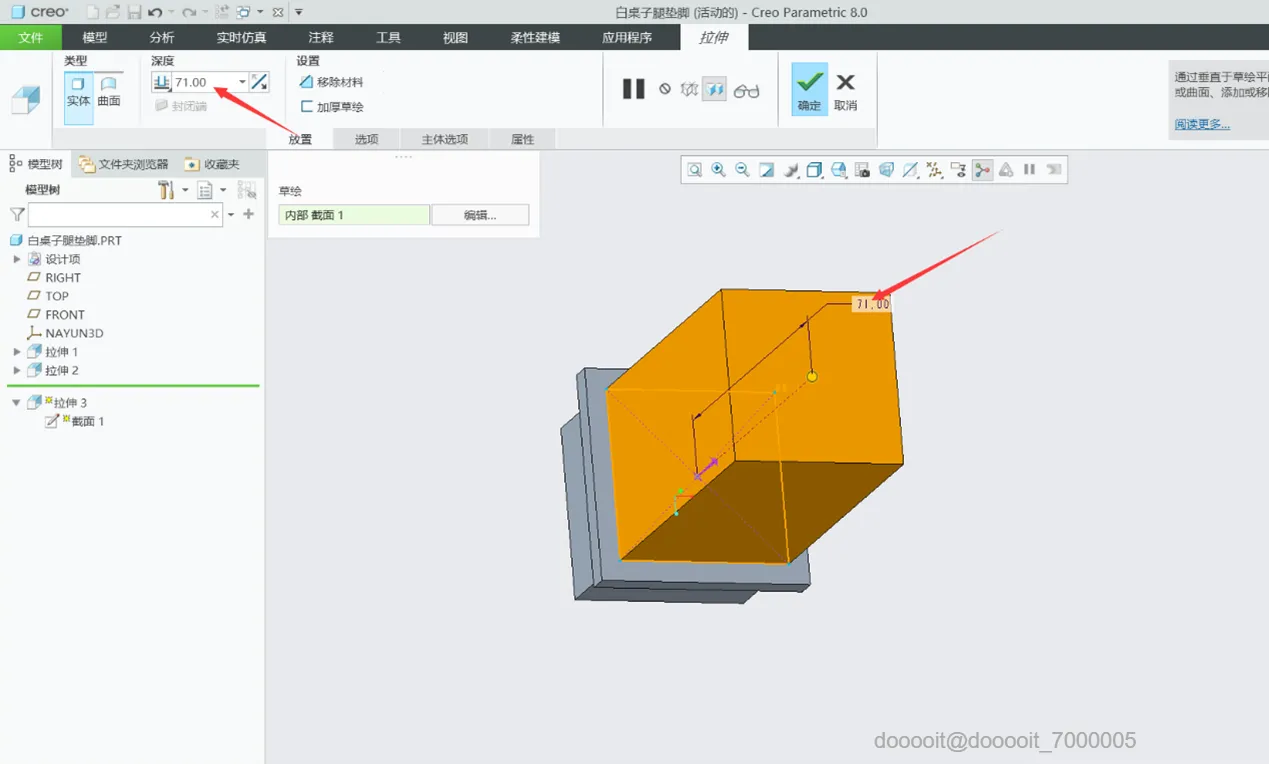Viewport: 1269px width, 764px height.
Task: Select no preview mode icon
Action: 665,89
